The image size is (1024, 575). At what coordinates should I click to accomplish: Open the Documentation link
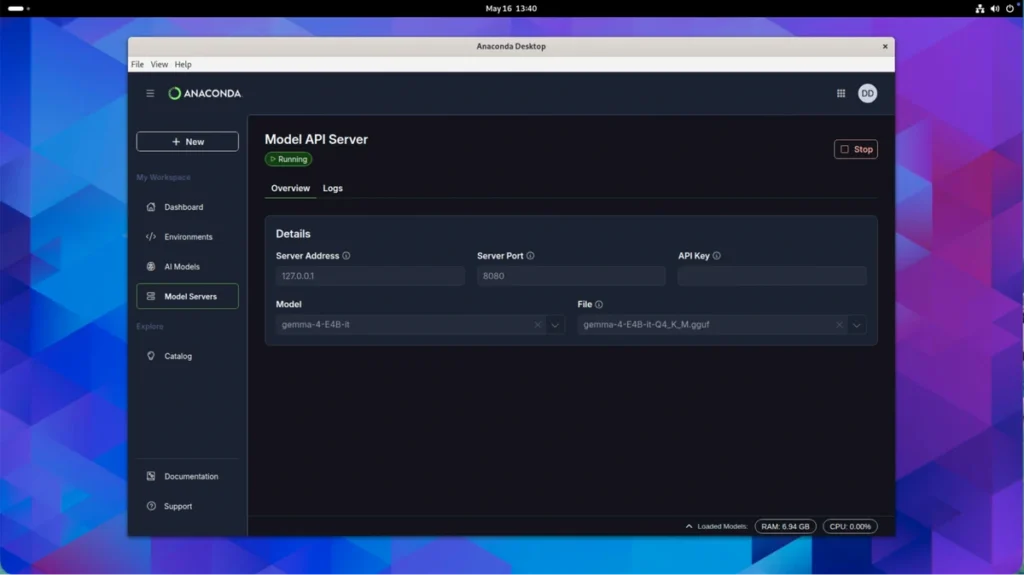coord(187,476)
